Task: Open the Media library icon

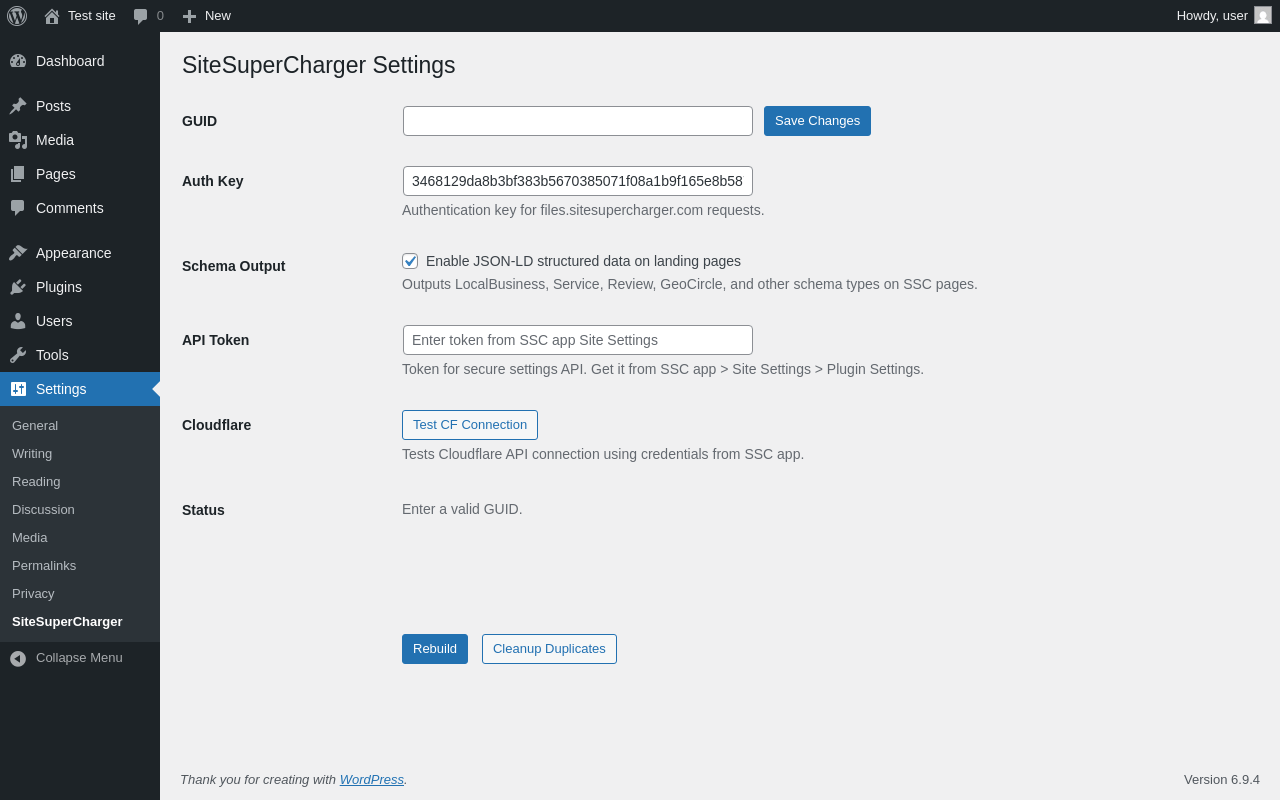Action: (18, 140)
